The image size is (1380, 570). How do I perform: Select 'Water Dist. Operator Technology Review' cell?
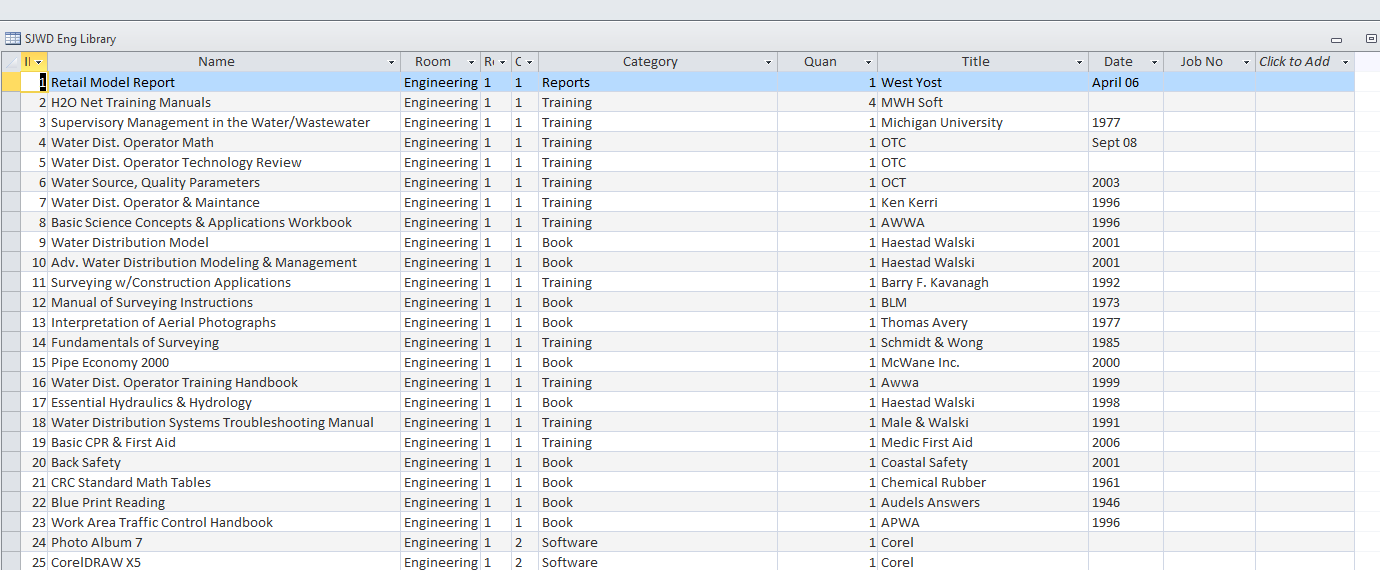(224, 162)
